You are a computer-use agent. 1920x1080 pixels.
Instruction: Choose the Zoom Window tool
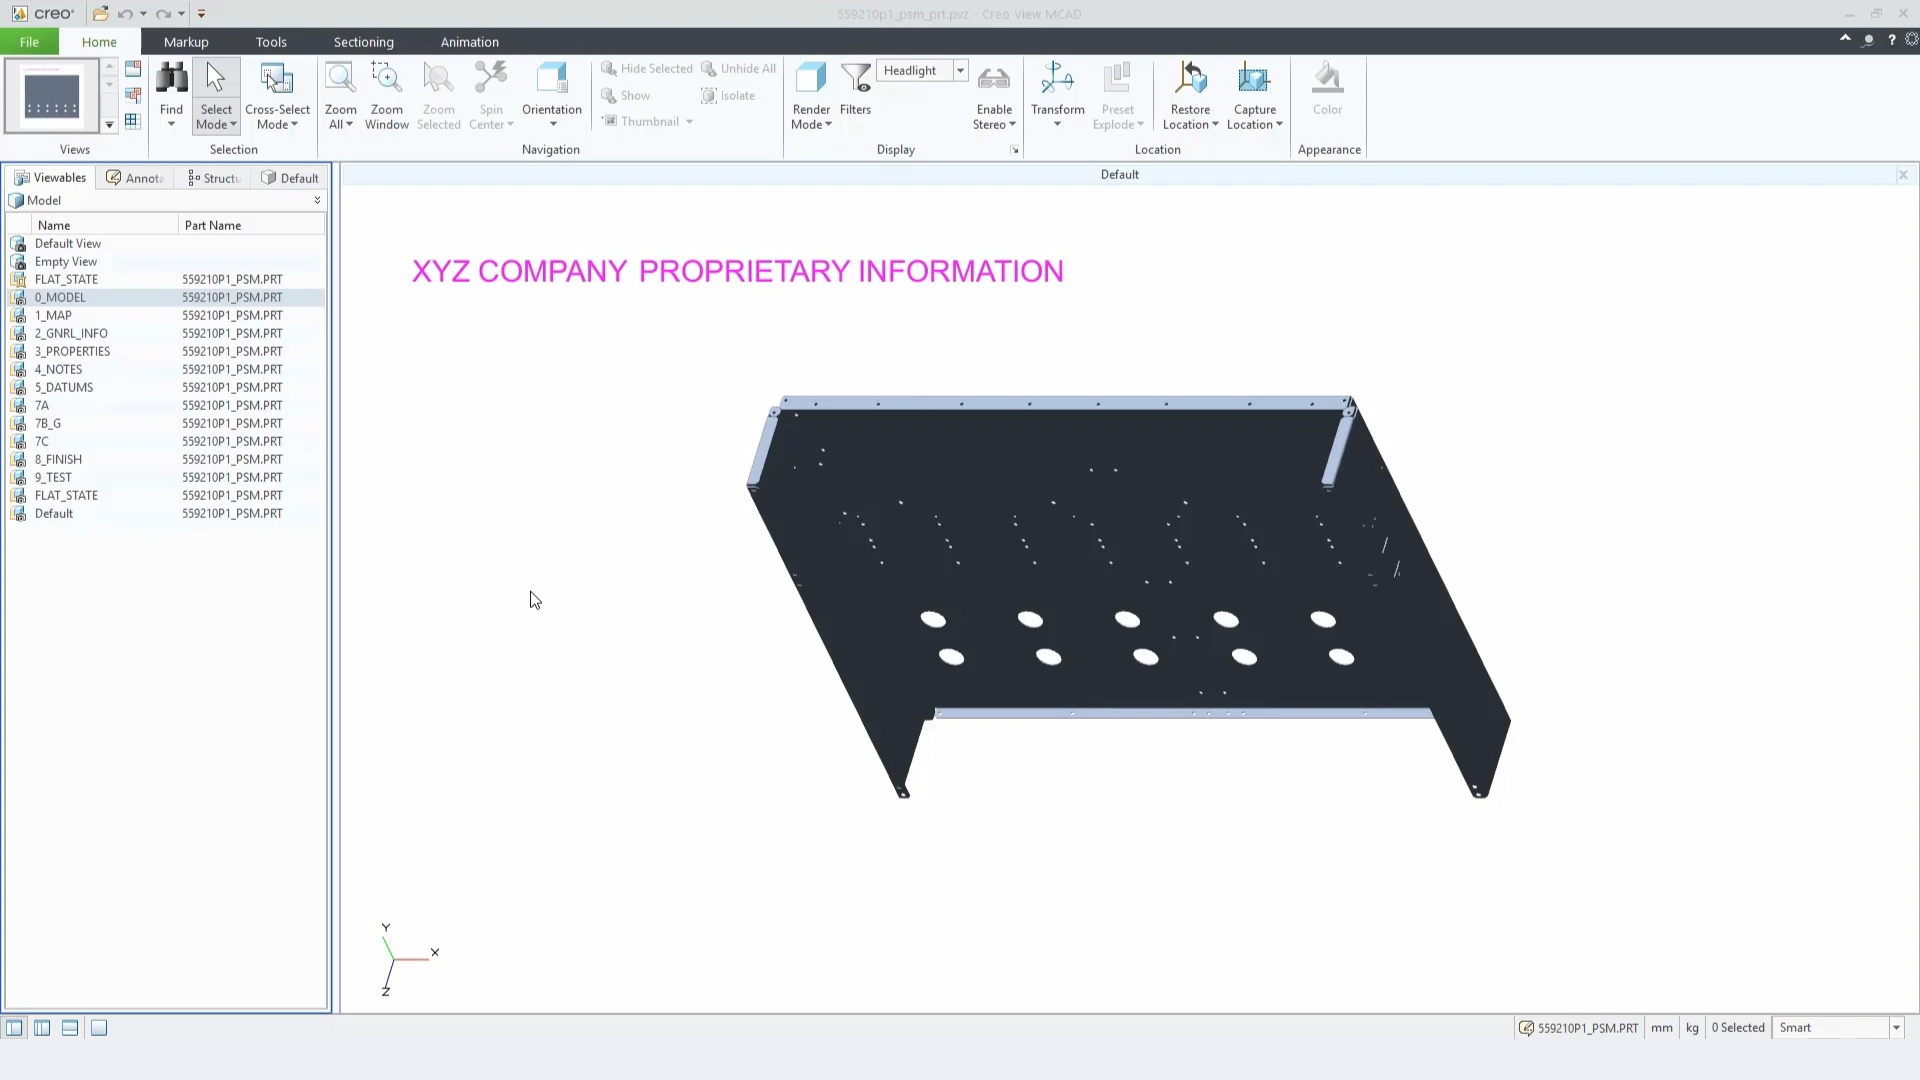[x=386, y=95]
